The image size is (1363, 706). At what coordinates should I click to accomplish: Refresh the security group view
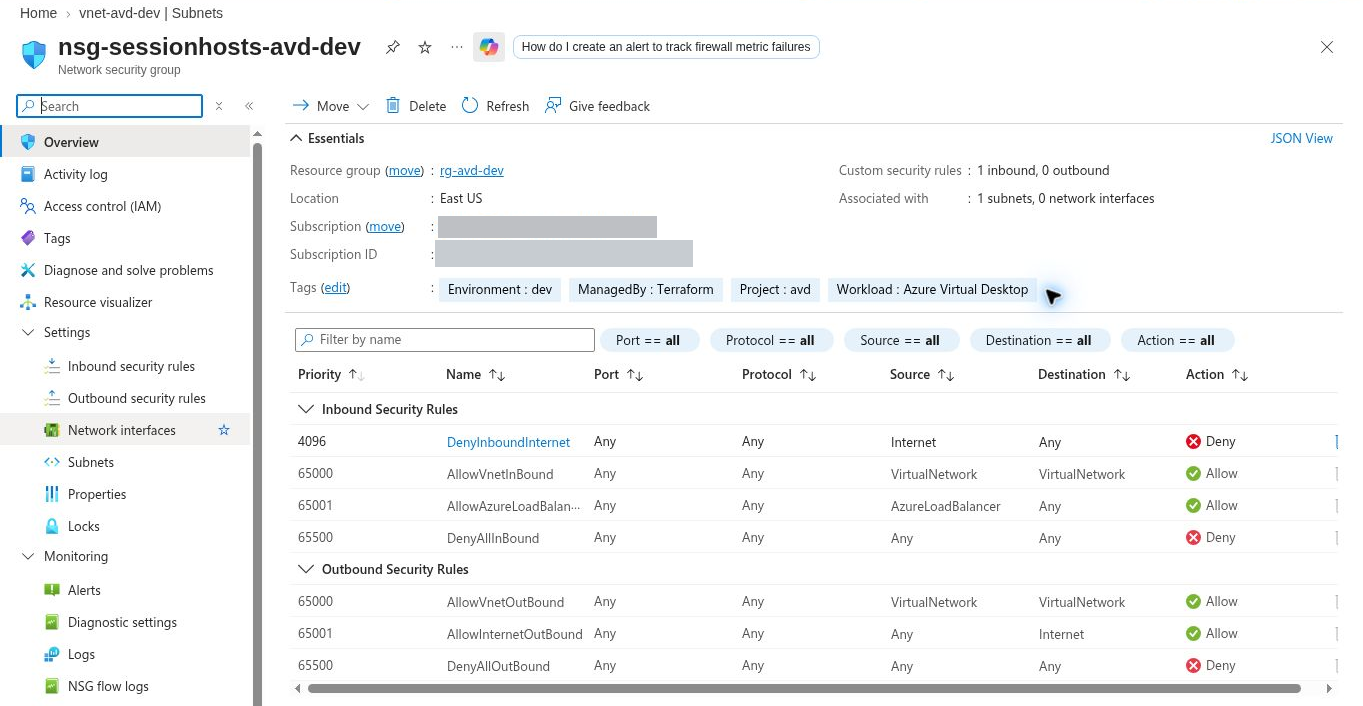[x=496, y=106]
